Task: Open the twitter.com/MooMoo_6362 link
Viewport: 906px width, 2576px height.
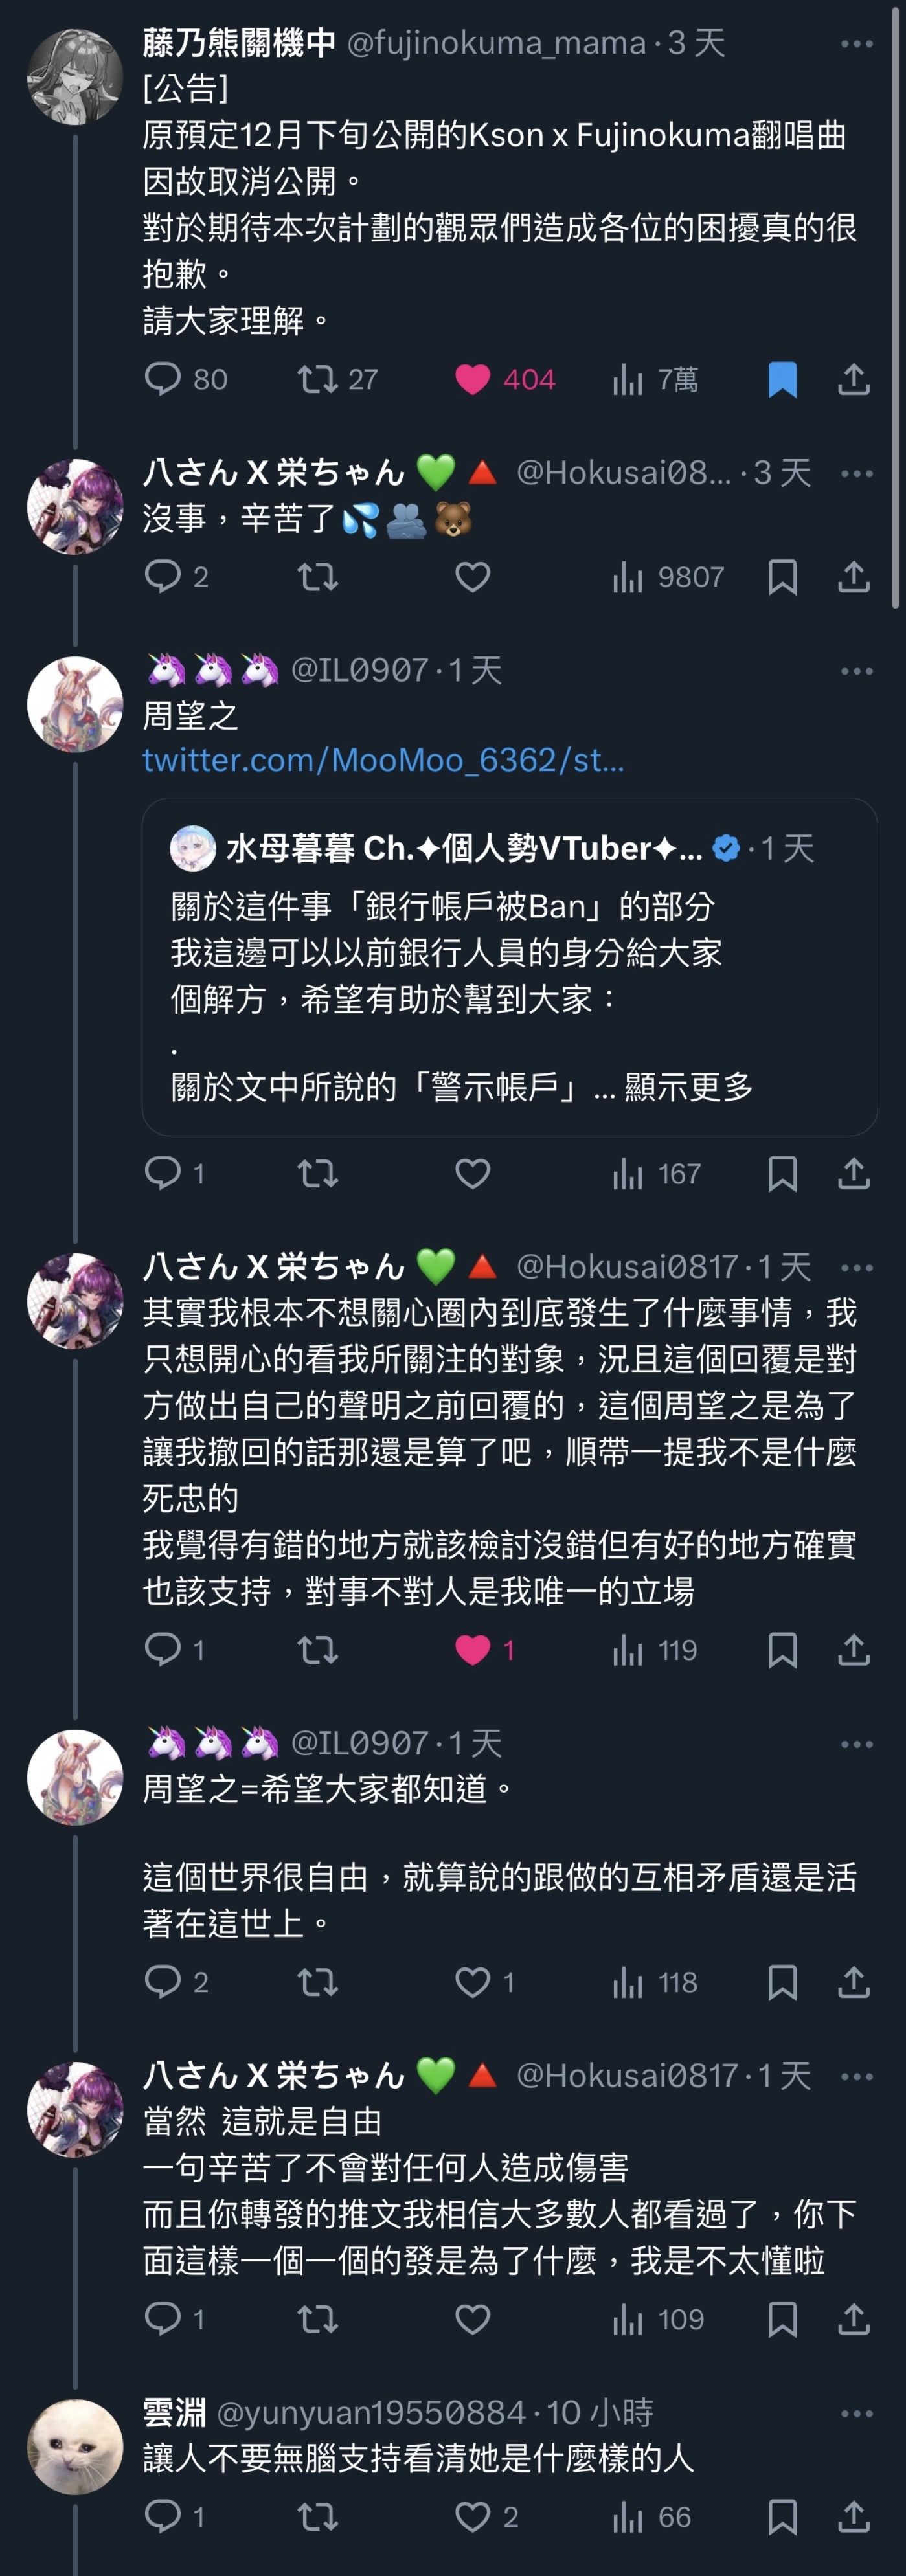Action: pyautogui.click(x=383, y=760)
